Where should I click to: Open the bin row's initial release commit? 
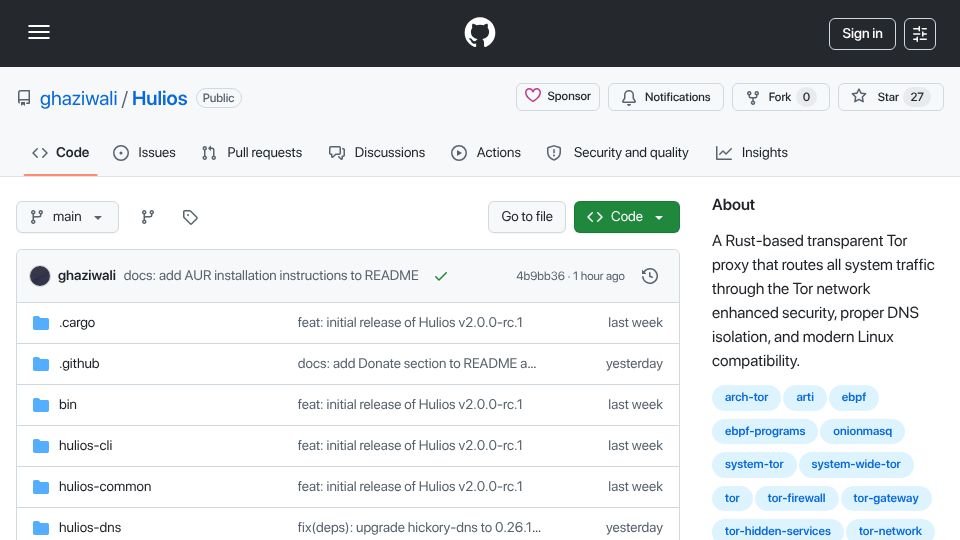[410, 405]
